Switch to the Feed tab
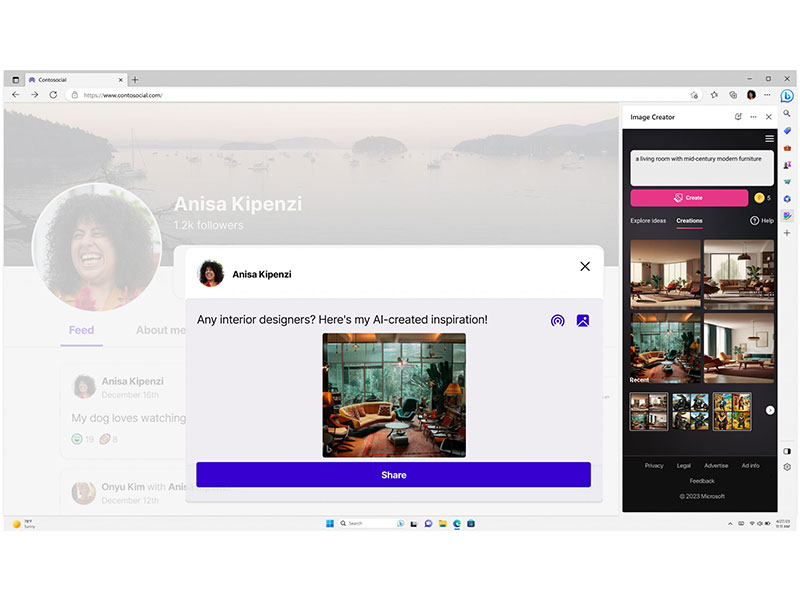The image size is (800, 600). coord(82,331)
